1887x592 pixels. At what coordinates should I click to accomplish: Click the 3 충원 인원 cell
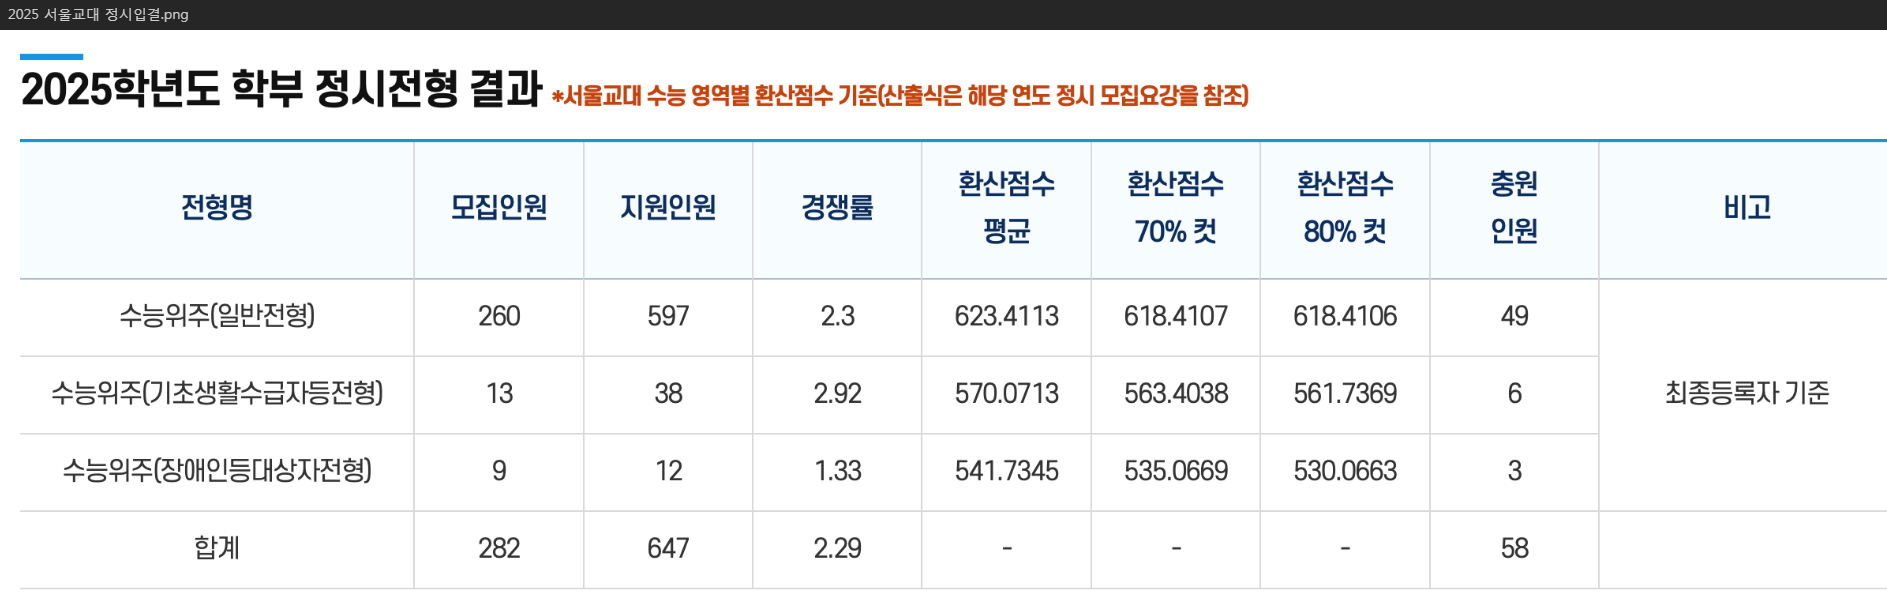tap(1514, 470)
